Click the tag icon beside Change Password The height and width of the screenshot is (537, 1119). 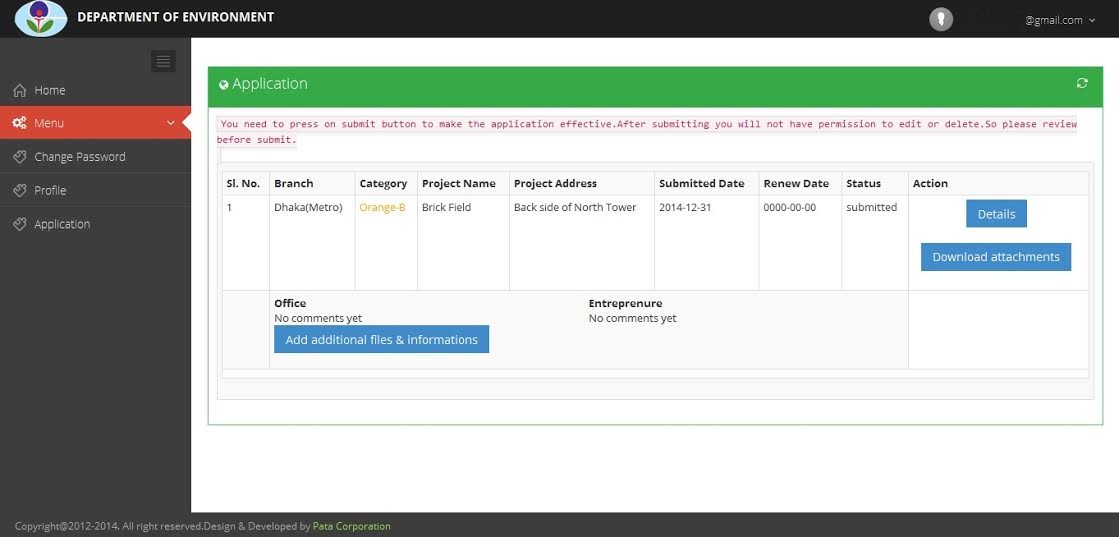tap(20, 157)
